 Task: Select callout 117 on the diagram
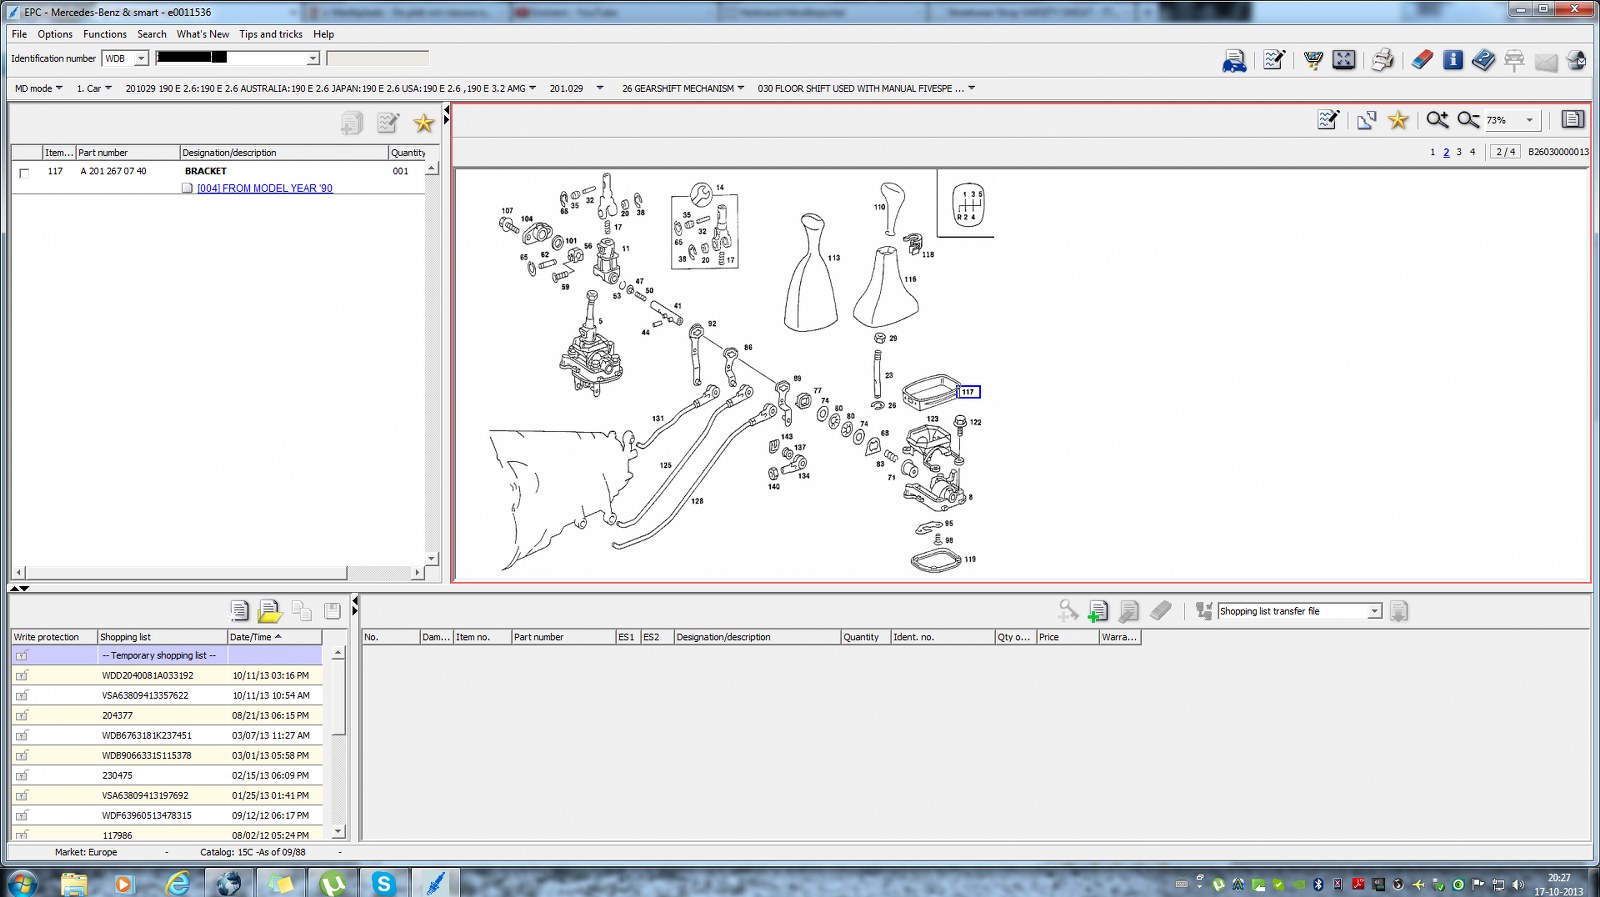pos(968,392)
